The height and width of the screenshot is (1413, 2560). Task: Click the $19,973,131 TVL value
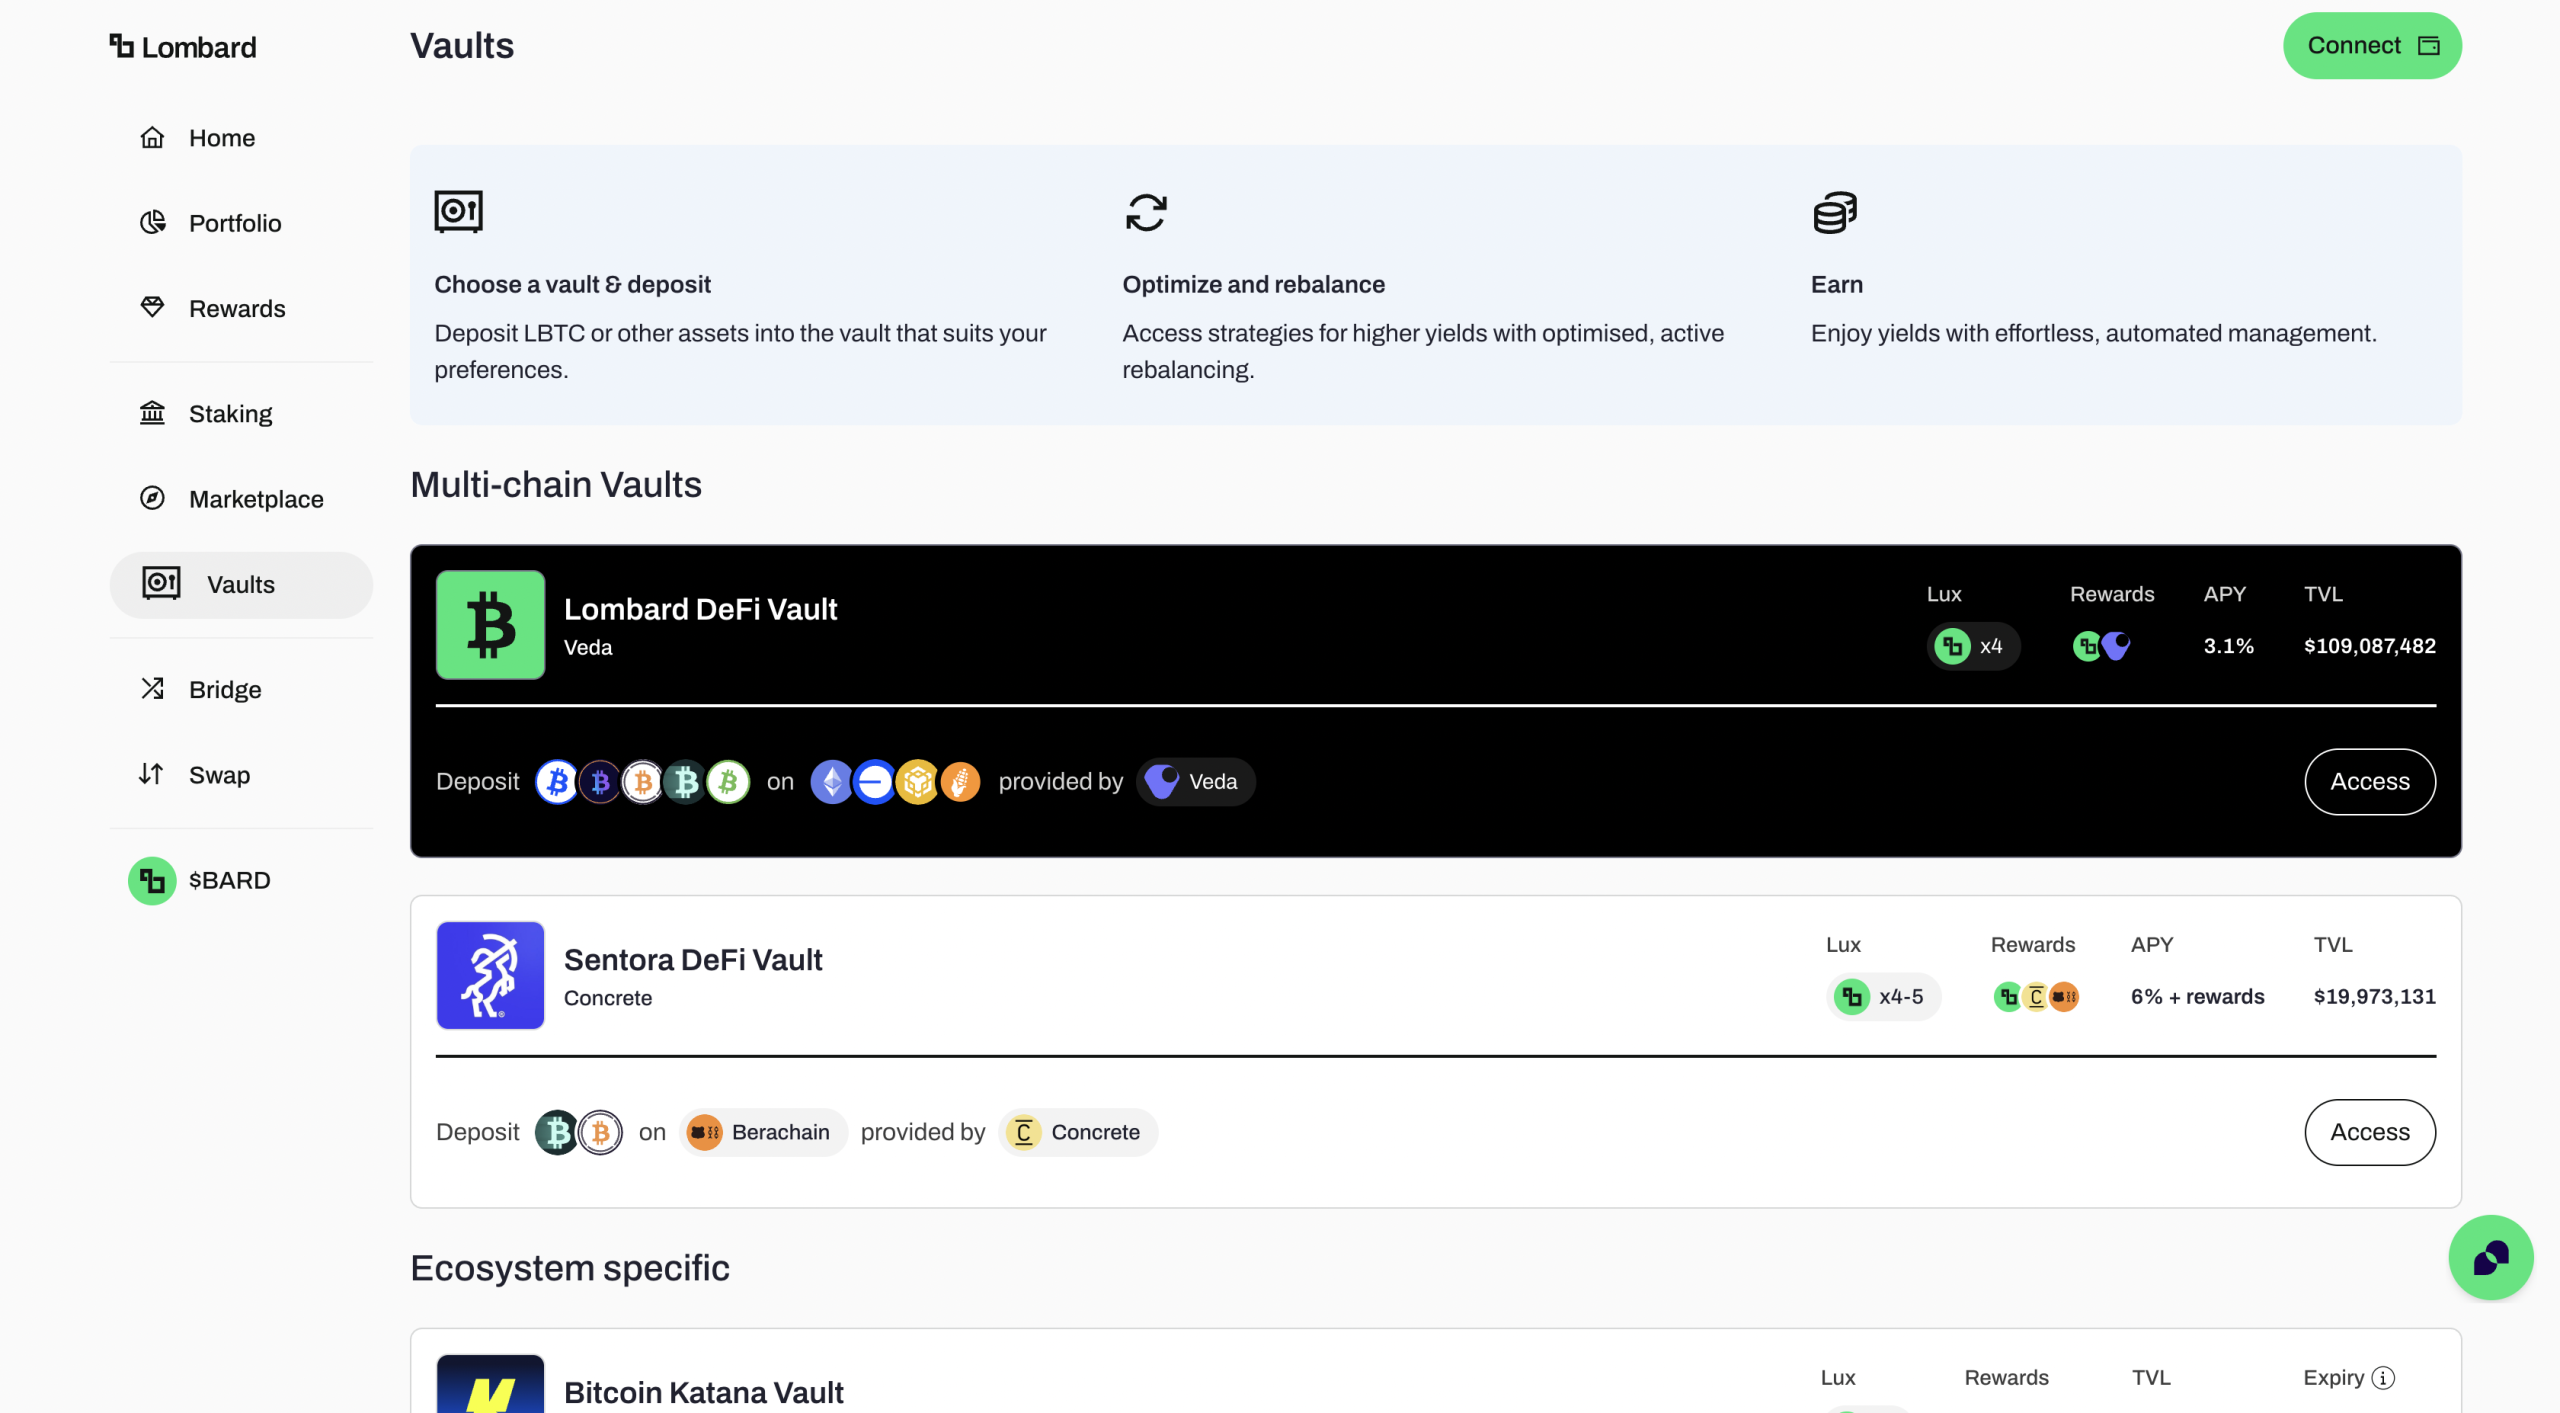2374,997
